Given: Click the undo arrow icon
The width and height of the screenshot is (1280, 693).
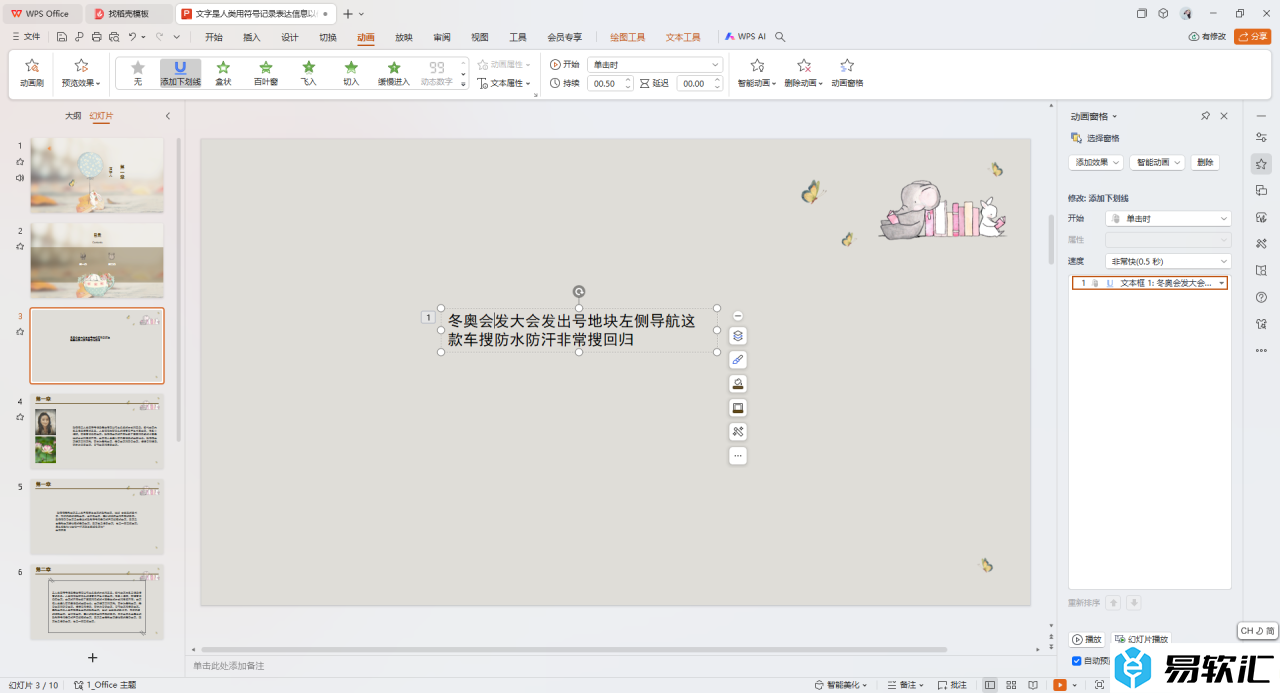Looking at the screenshot, I should 132,37.
